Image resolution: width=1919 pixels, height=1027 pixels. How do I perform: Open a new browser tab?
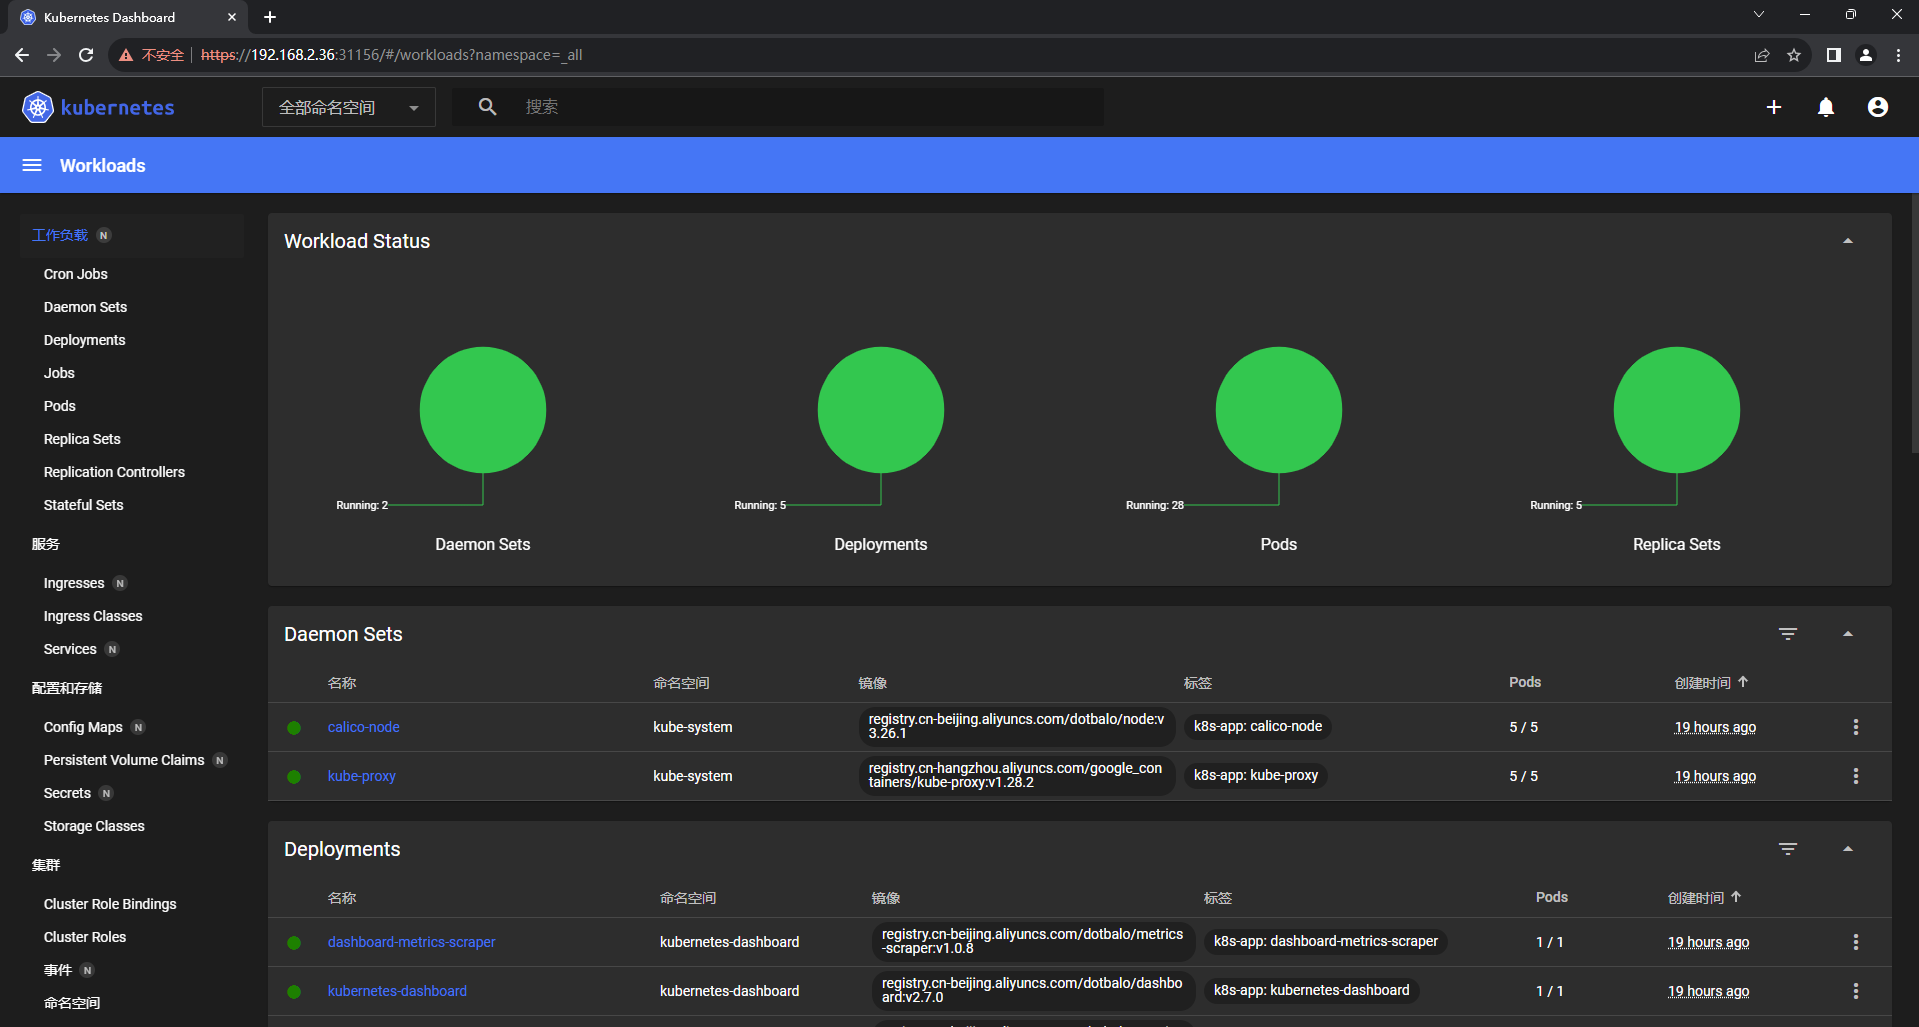pos(270,17)
